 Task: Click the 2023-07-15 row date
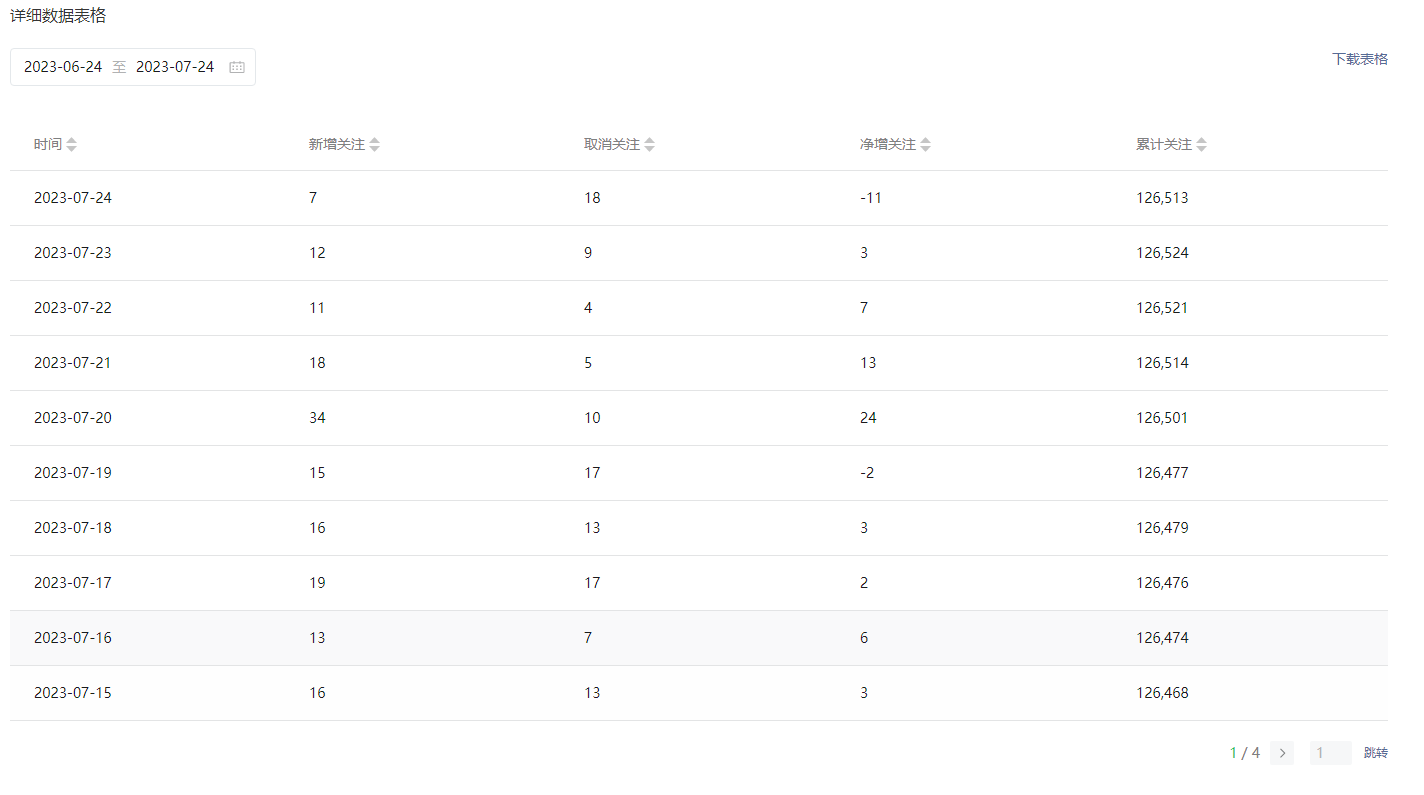pyautogui.click(x=73, y=693)
